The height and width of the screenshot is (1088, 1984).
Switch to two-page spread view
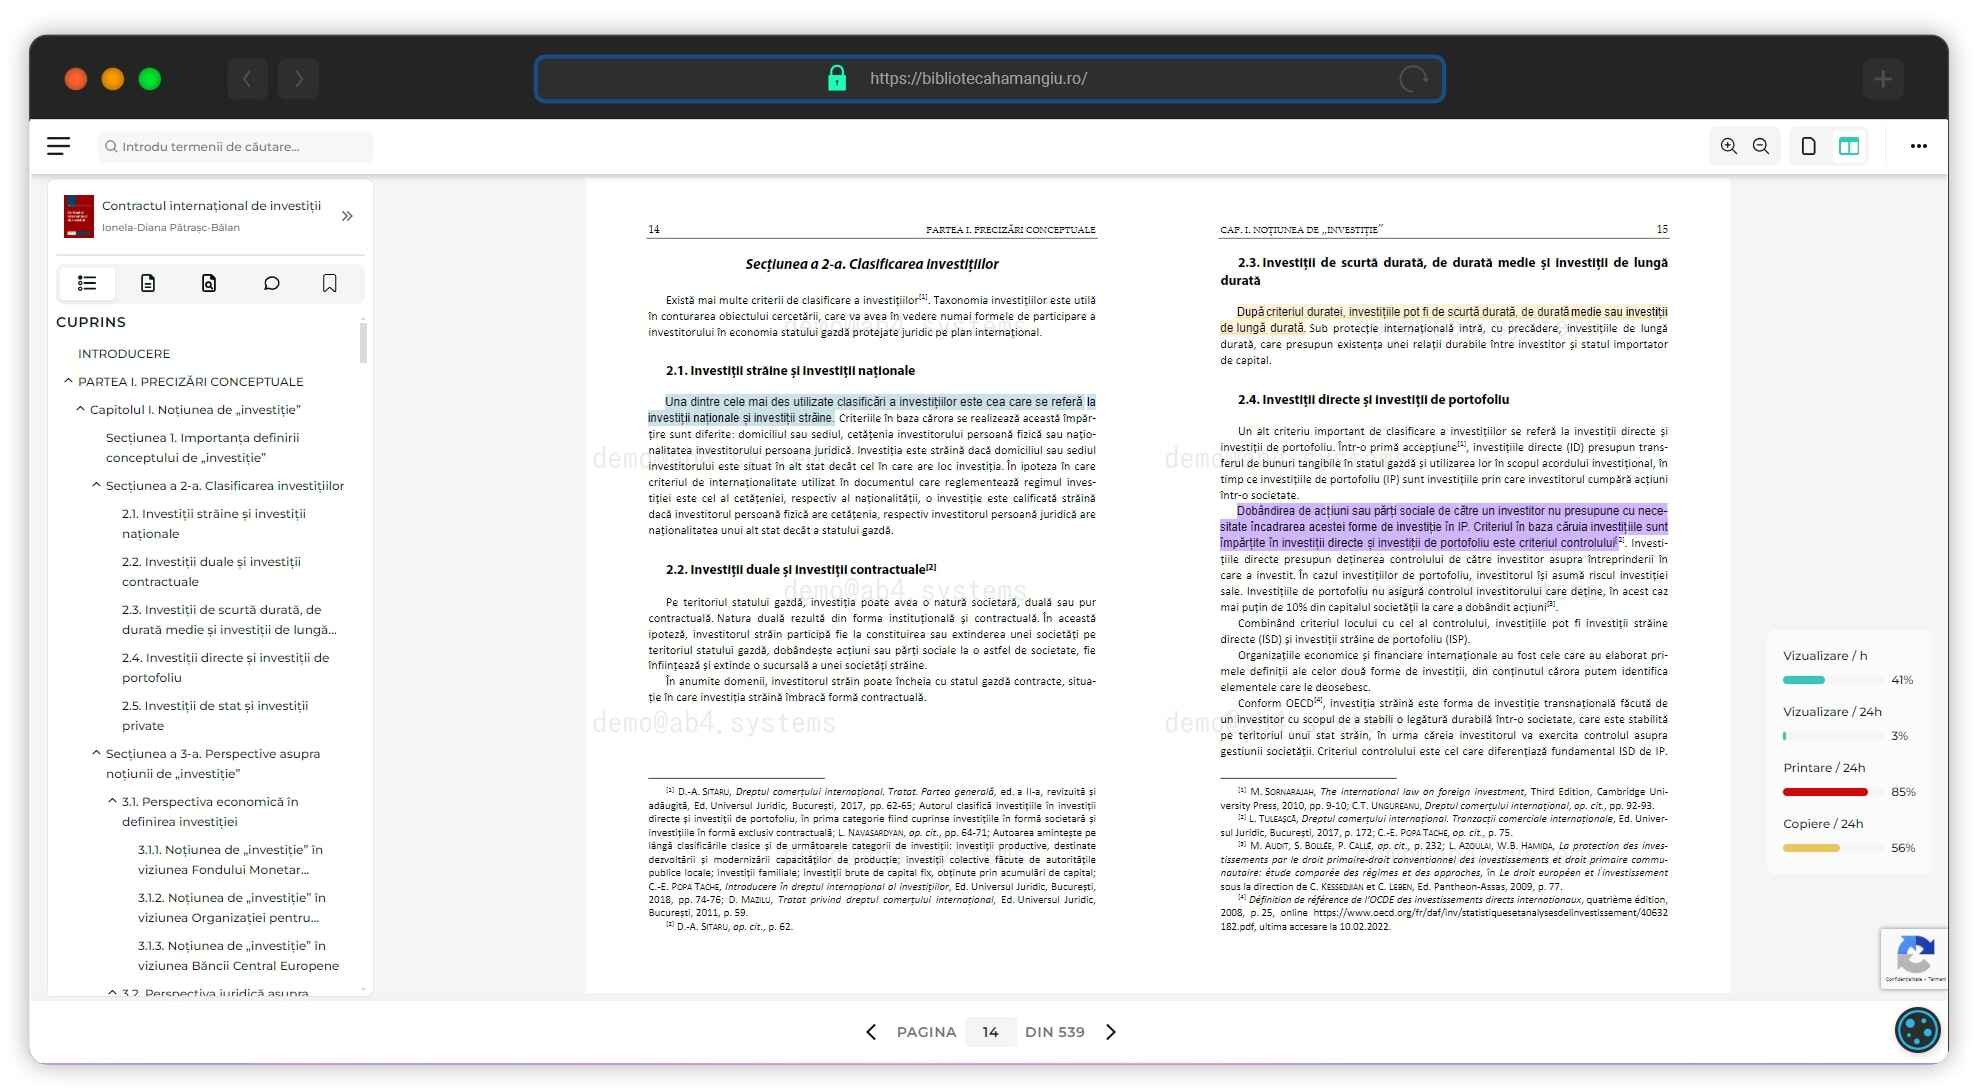tap(1848, 146)
